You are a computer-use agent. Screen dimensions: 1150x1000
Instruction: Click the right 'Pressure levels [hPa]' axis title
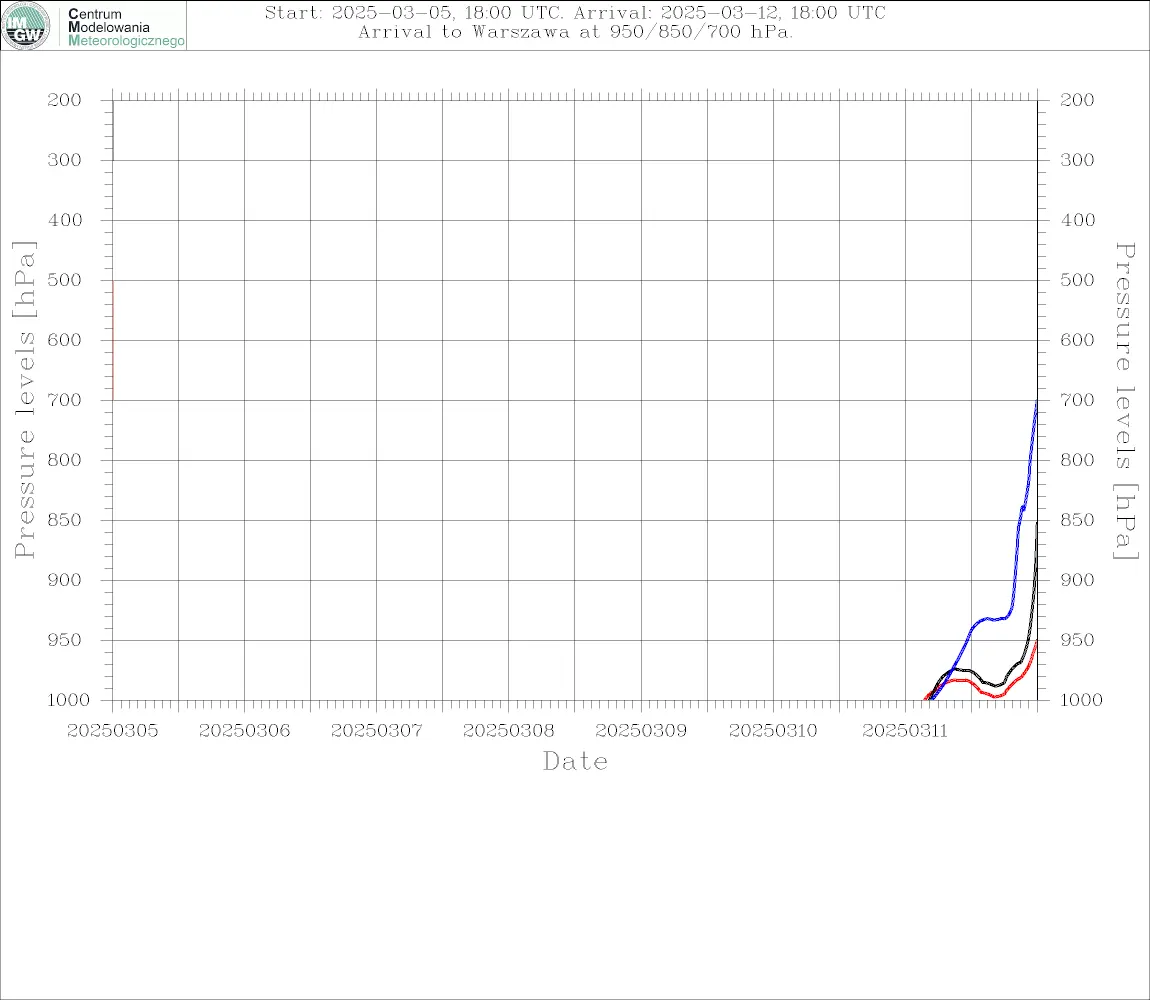tap(1125, 401)
